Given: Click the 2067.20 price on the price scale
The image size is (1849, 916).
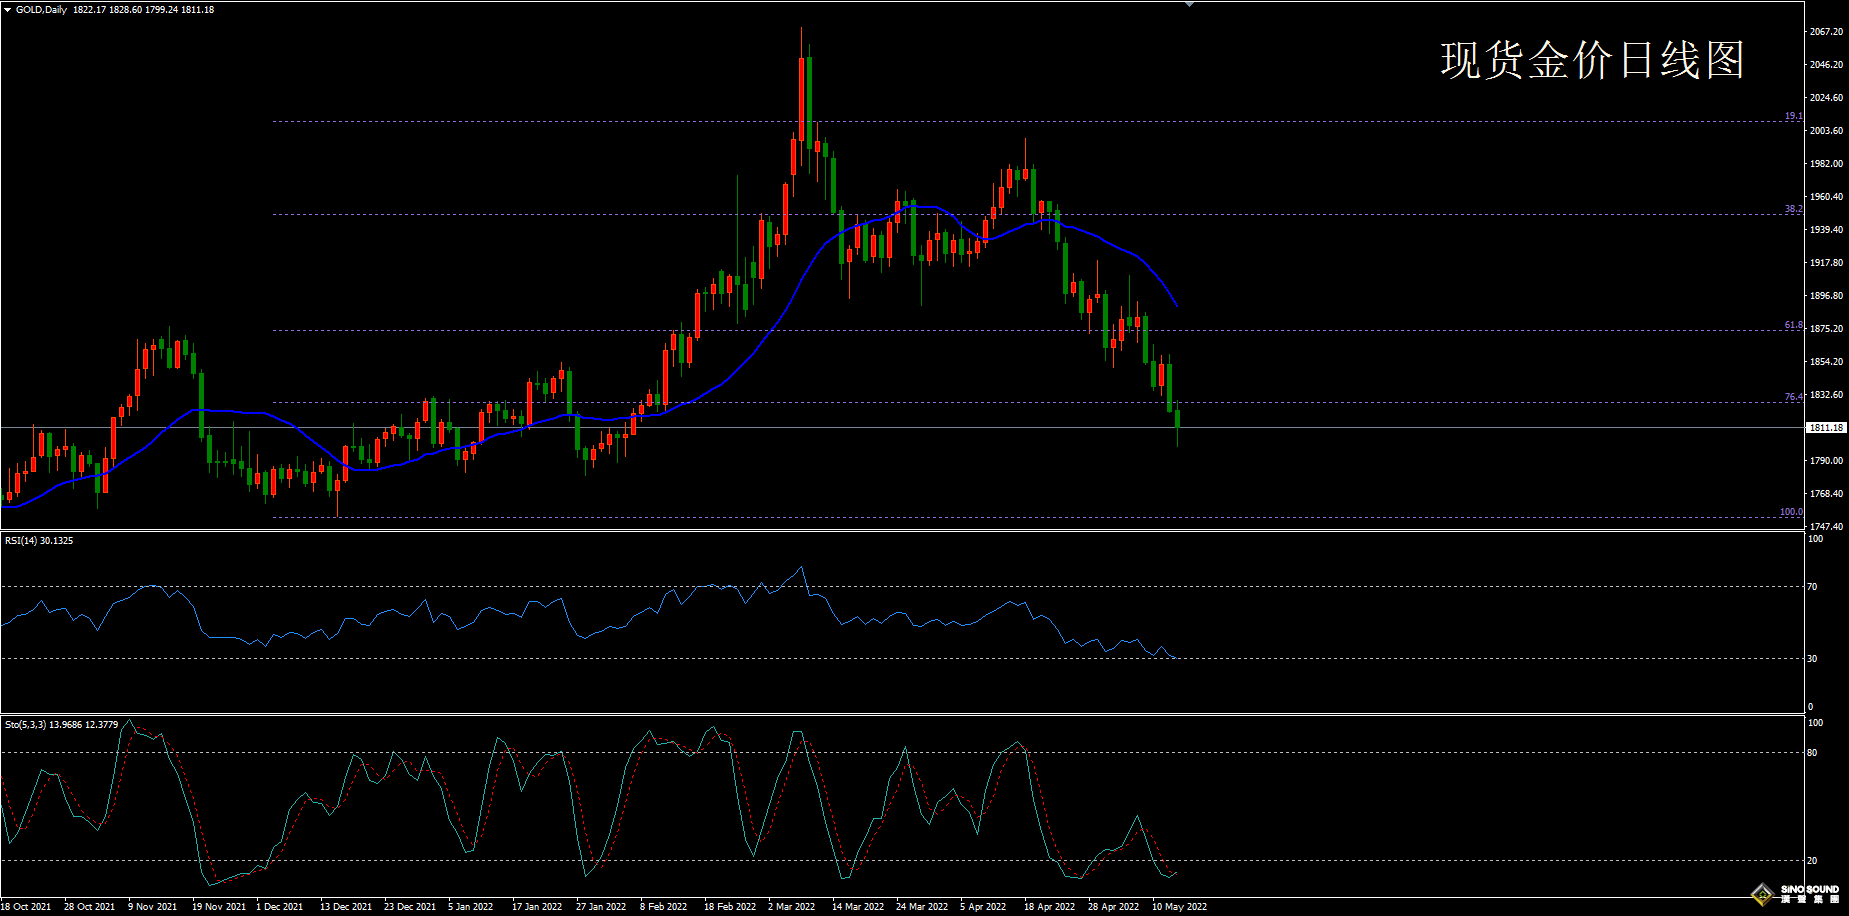Looking at the screenshot, I should [1826, 32].
